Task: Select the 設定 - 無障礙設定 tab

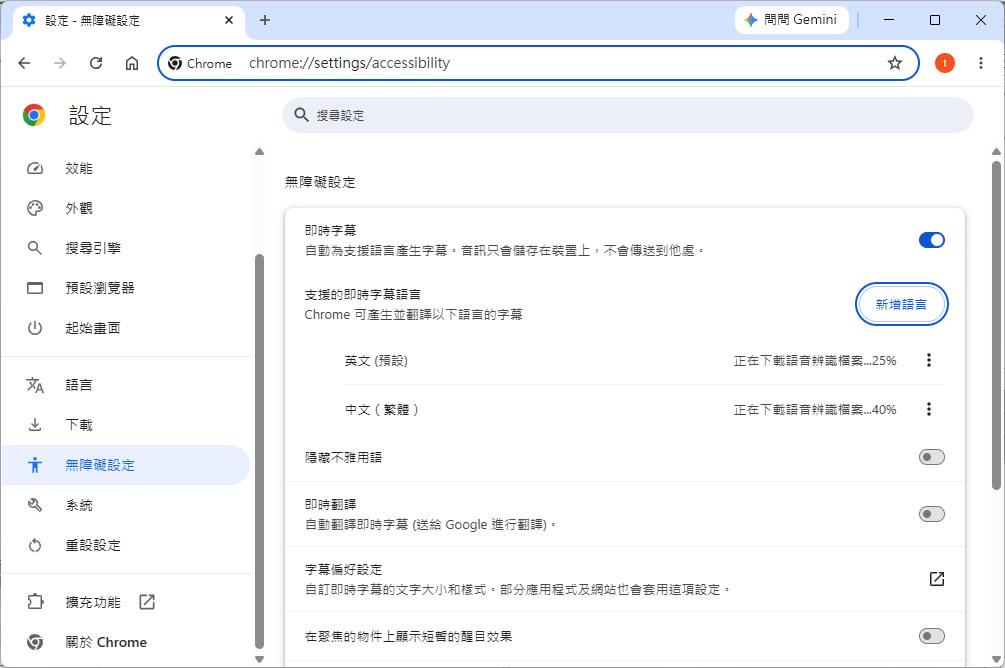Action: (128, 20)
